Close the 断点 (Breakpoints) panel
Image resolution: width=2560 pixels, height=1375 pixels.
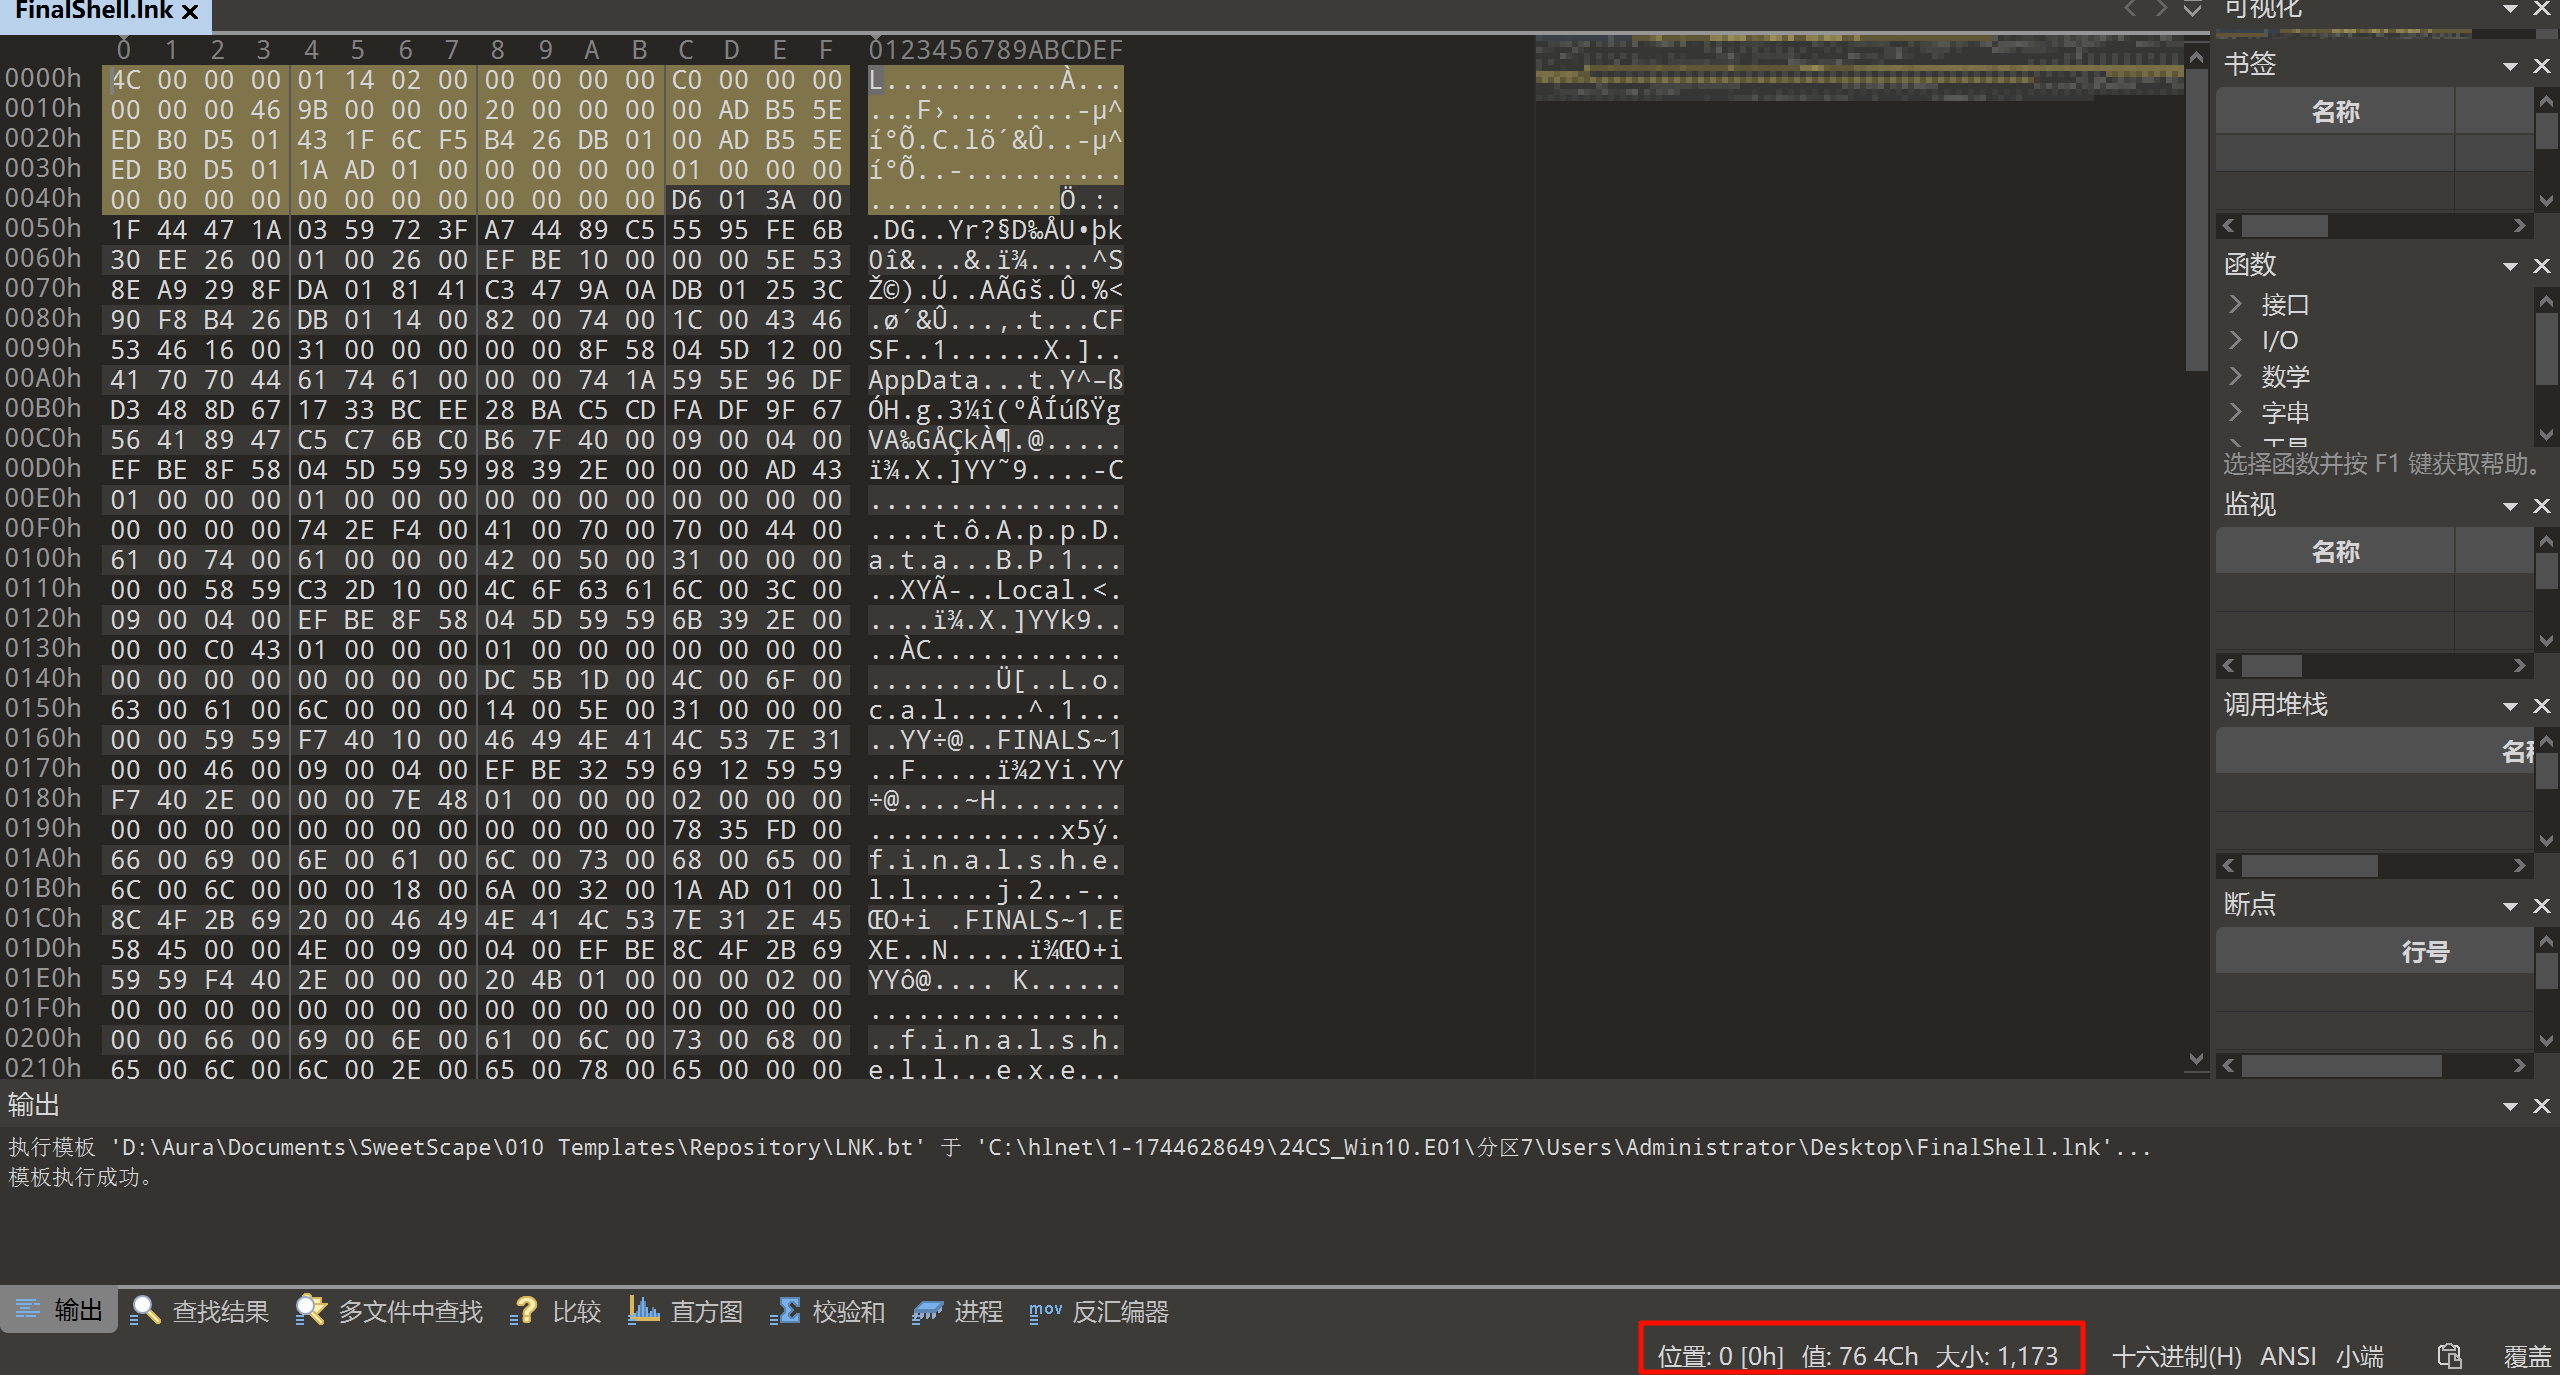[2541, 906]
